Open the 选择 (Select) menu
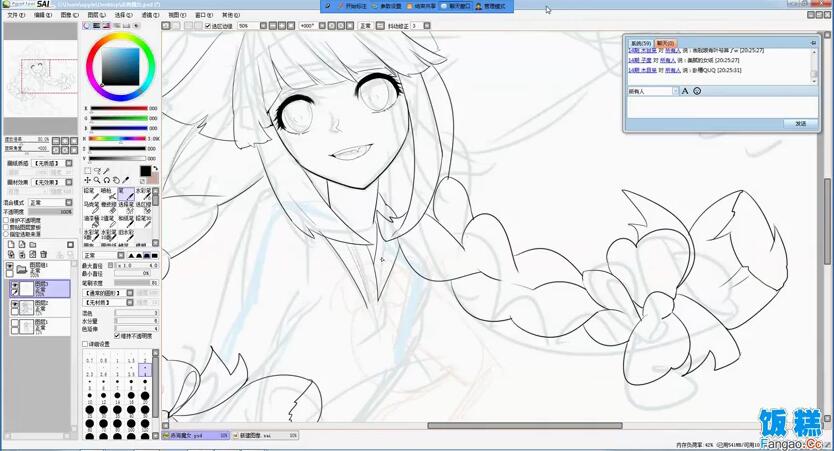Viewport: 834px width, 451px height. click(x=123, y=15)
